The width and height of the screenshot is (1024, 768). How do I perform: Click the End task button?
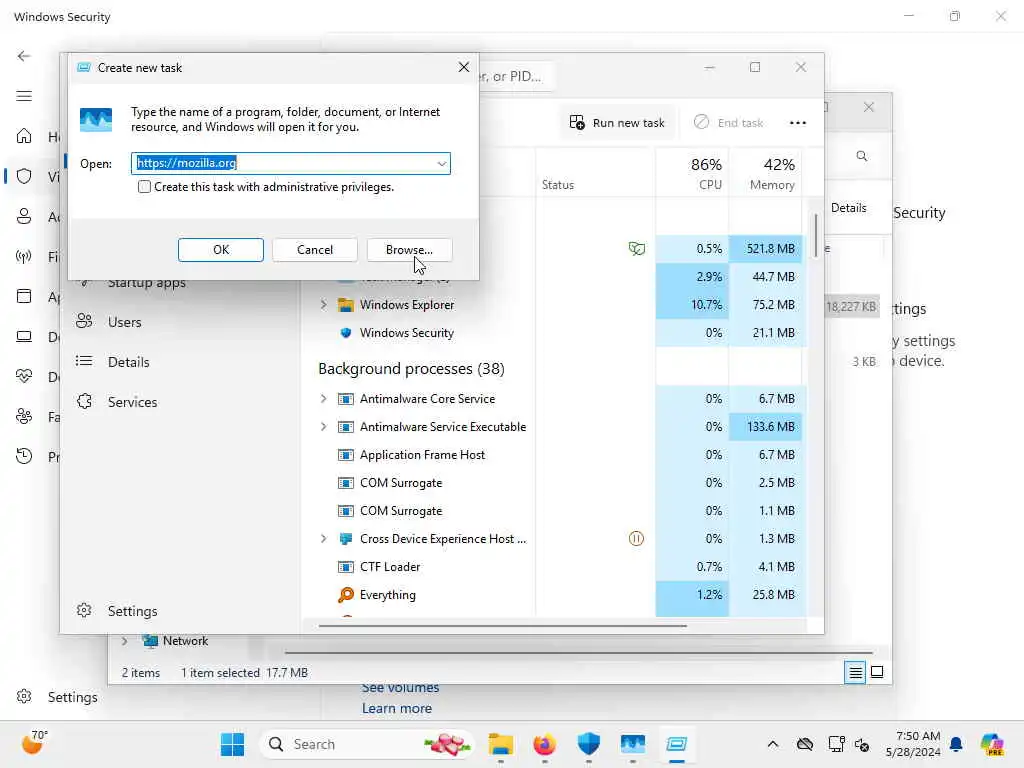tap(728, 123)
